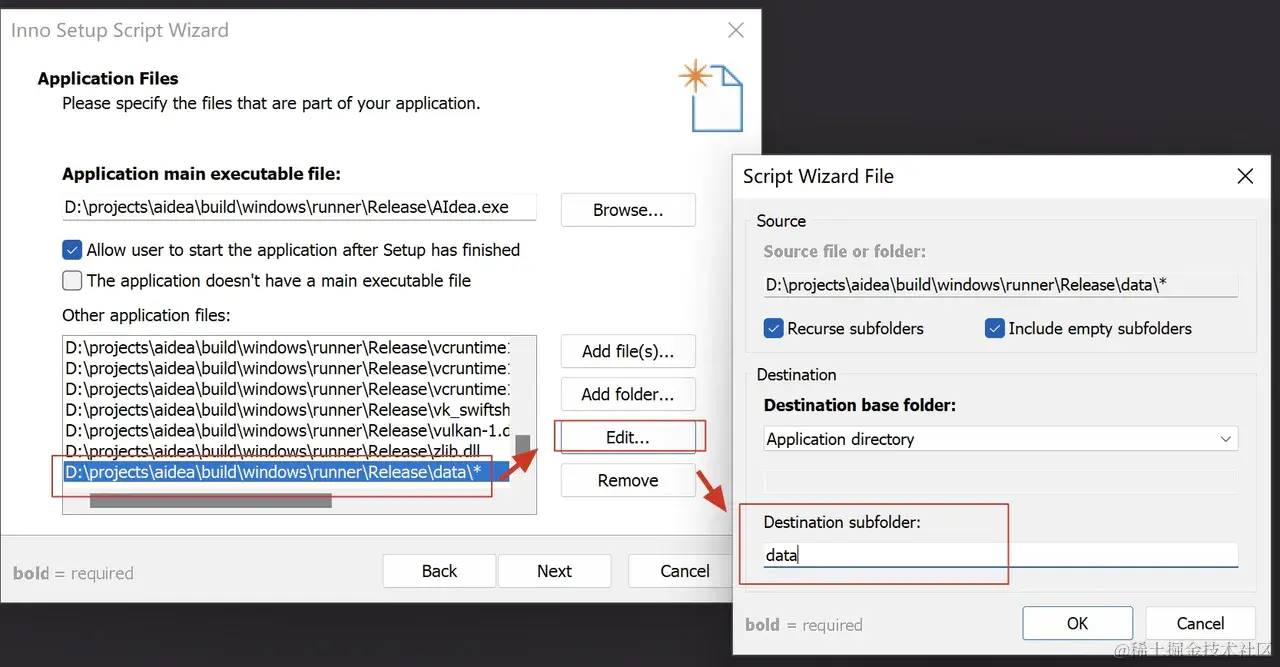Go Back to the previous wizard page
The width and height of the screenshot is (1280, 667).
click(438, 570)
